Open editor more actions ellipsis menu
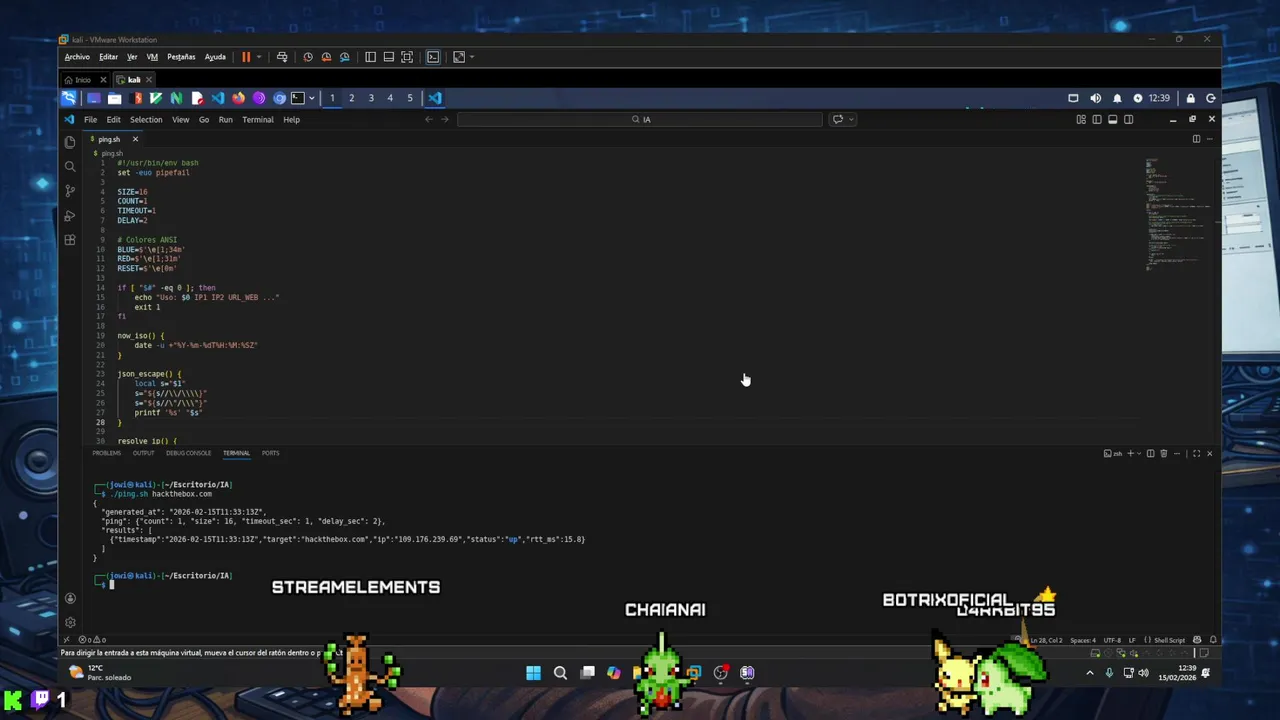The image size is (1280, 720). click(x=1210, y=139)
